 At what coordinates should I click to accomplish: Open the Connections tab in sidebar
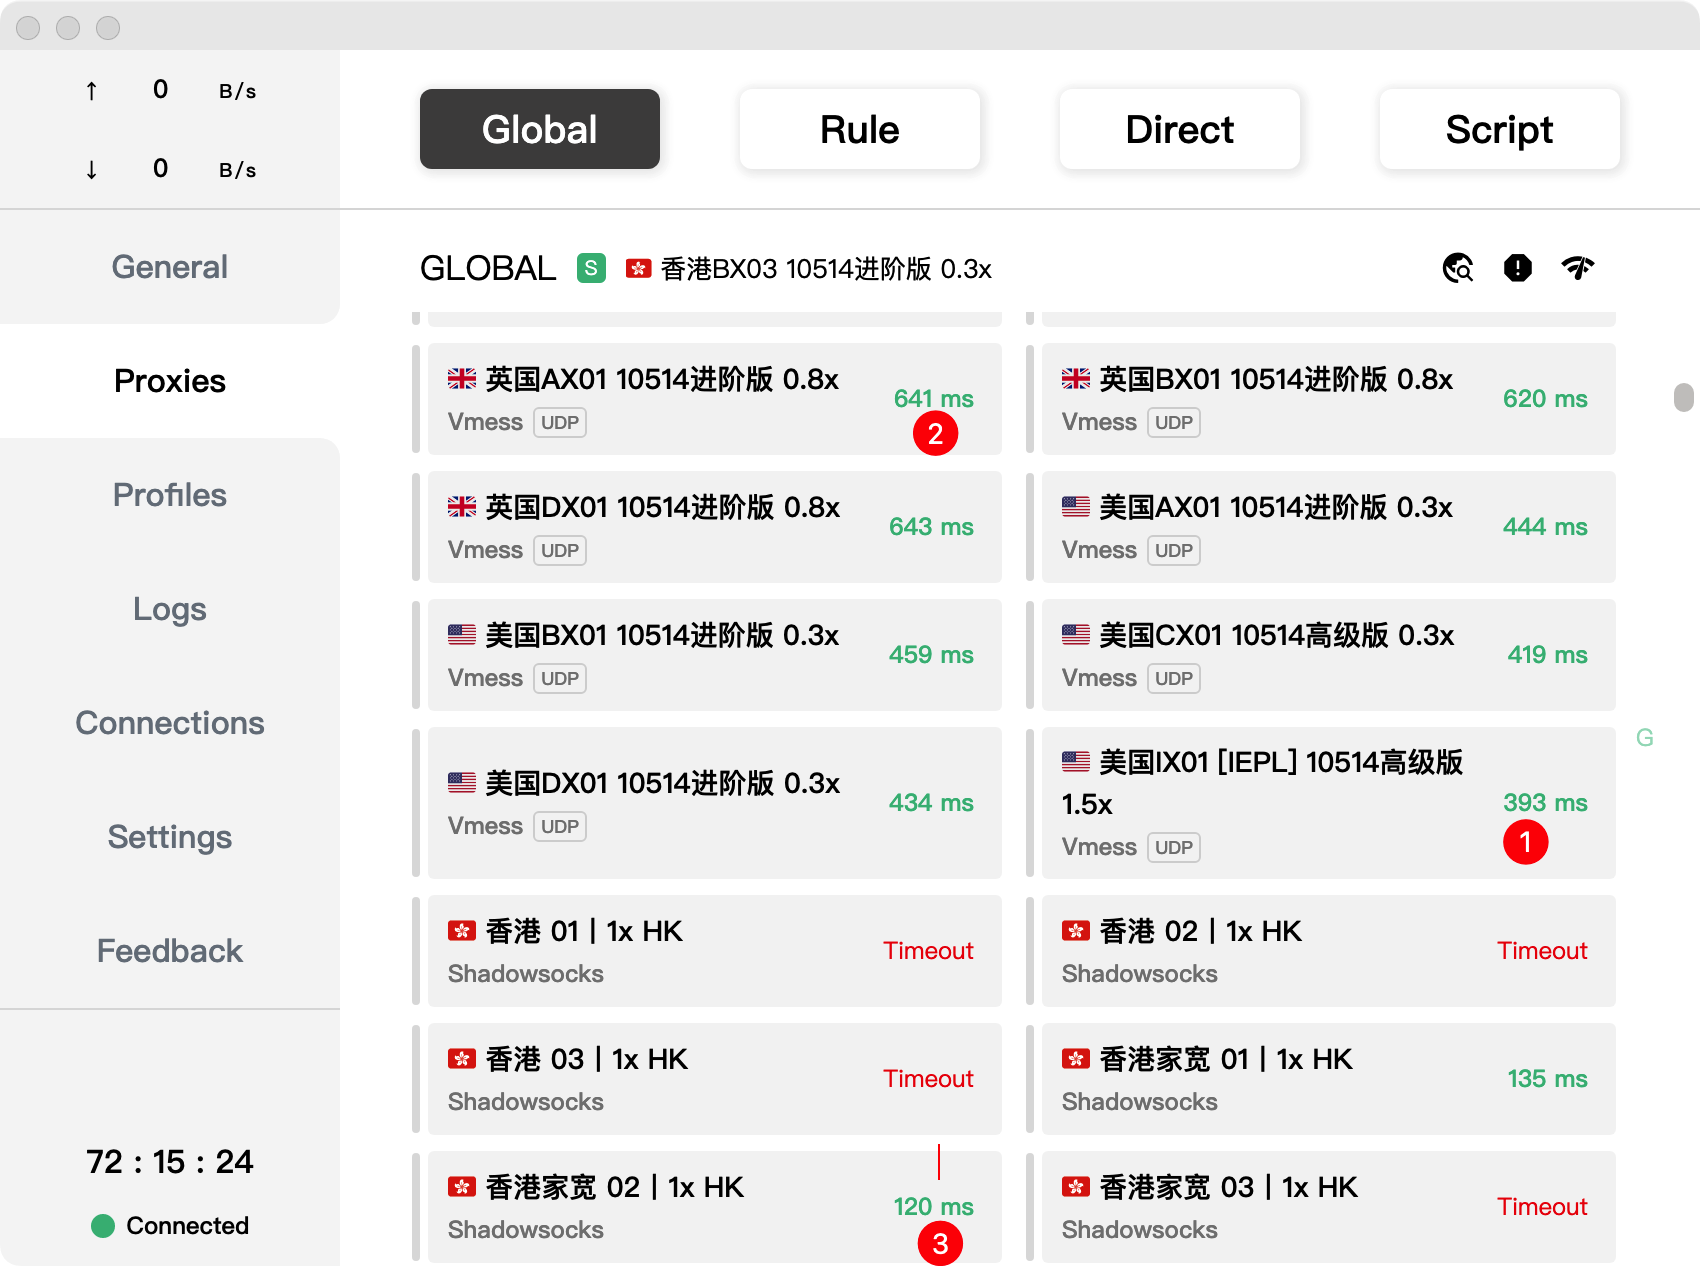[170, 723]
